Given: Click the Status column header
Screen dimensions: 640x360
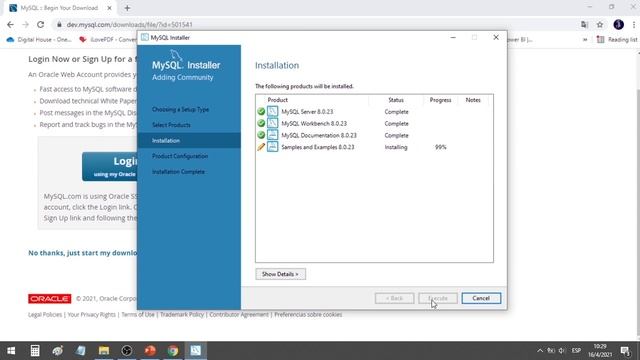Looking at the screenshot, I should 396,100.
